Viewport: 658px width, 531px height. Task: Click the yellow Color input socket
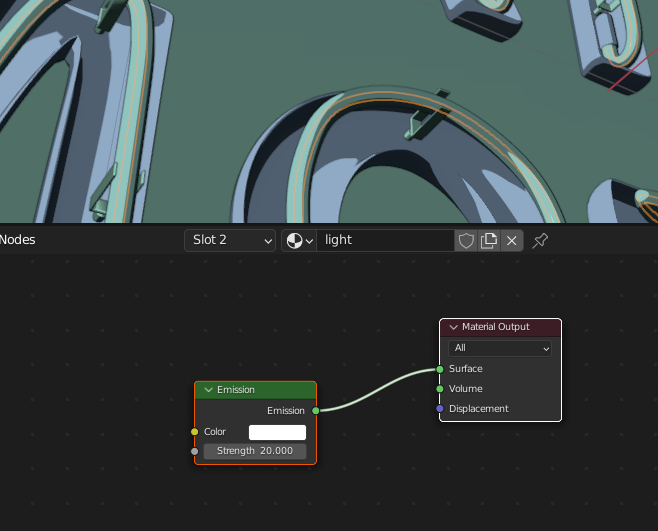(194, 432)
